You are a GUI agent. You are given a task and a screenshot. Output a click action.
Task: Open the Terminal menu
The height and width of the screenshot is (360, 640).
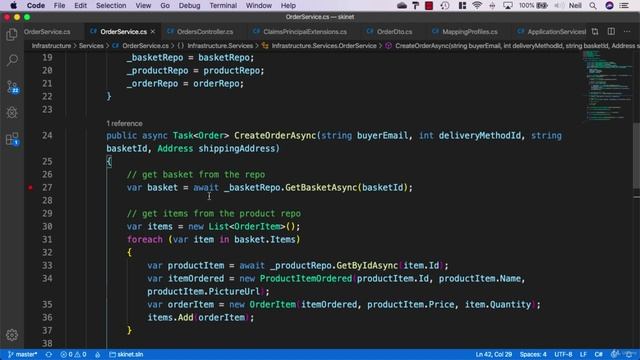coord(223,5)
